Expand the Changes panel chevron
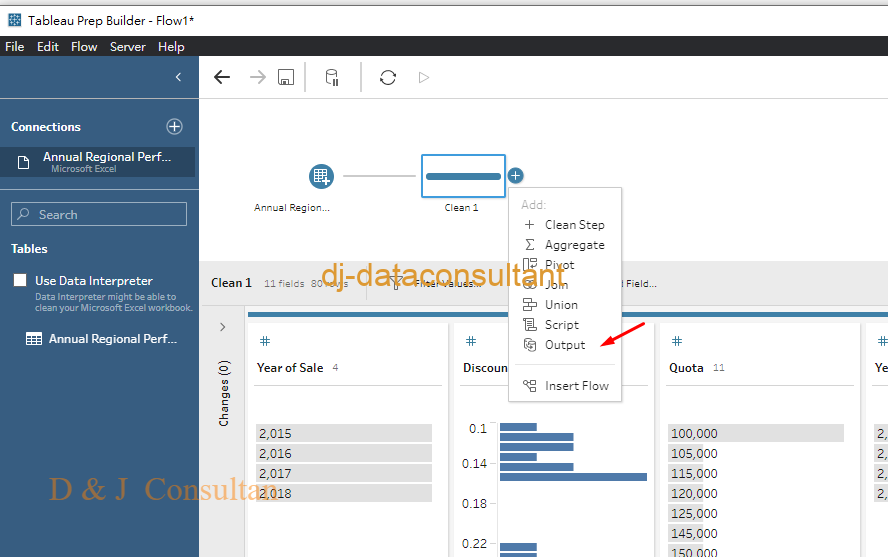This screenshot has height=557, width=888. [x=222, y=327]
